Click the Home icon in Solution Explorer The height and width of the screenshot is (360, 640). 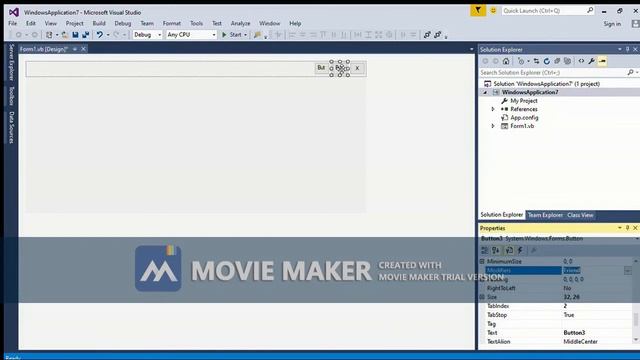506,61
